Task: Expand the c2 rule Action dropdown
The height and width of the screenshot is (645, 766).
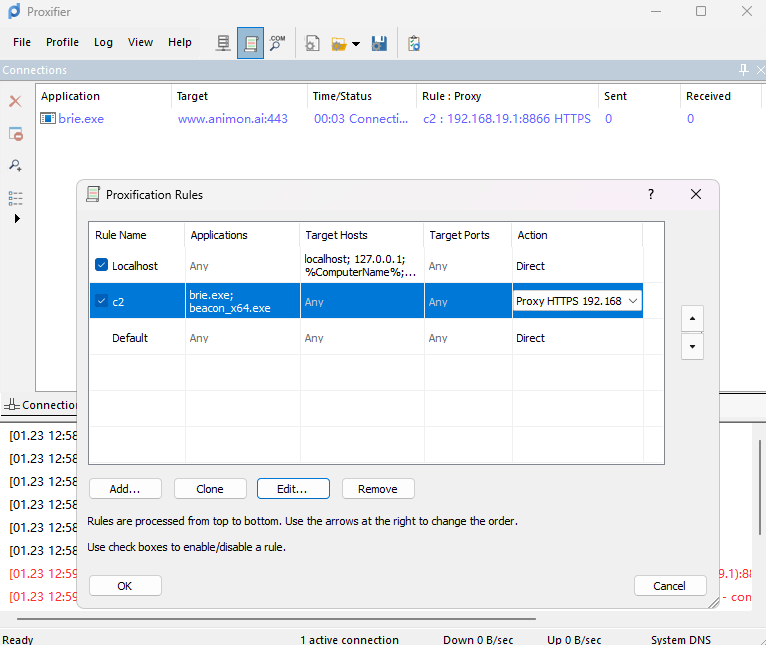Action: (x=632, y=301)
